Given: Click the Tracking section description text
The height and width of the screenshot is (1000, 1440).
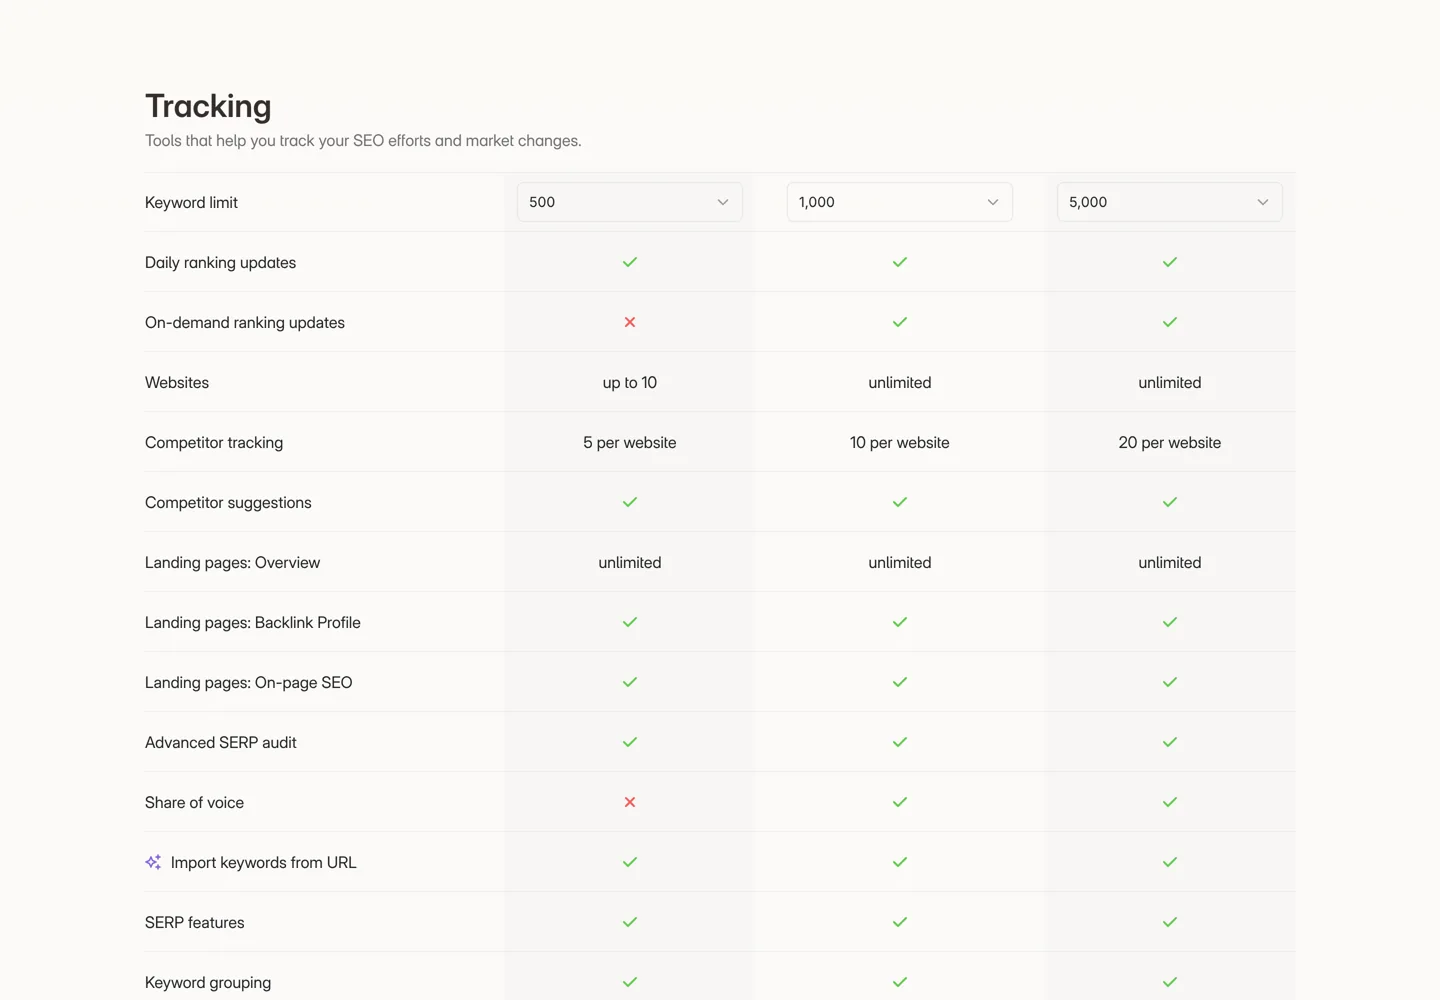Looking at the screenshot, I should pyautogui.click(x=363, y=140).
